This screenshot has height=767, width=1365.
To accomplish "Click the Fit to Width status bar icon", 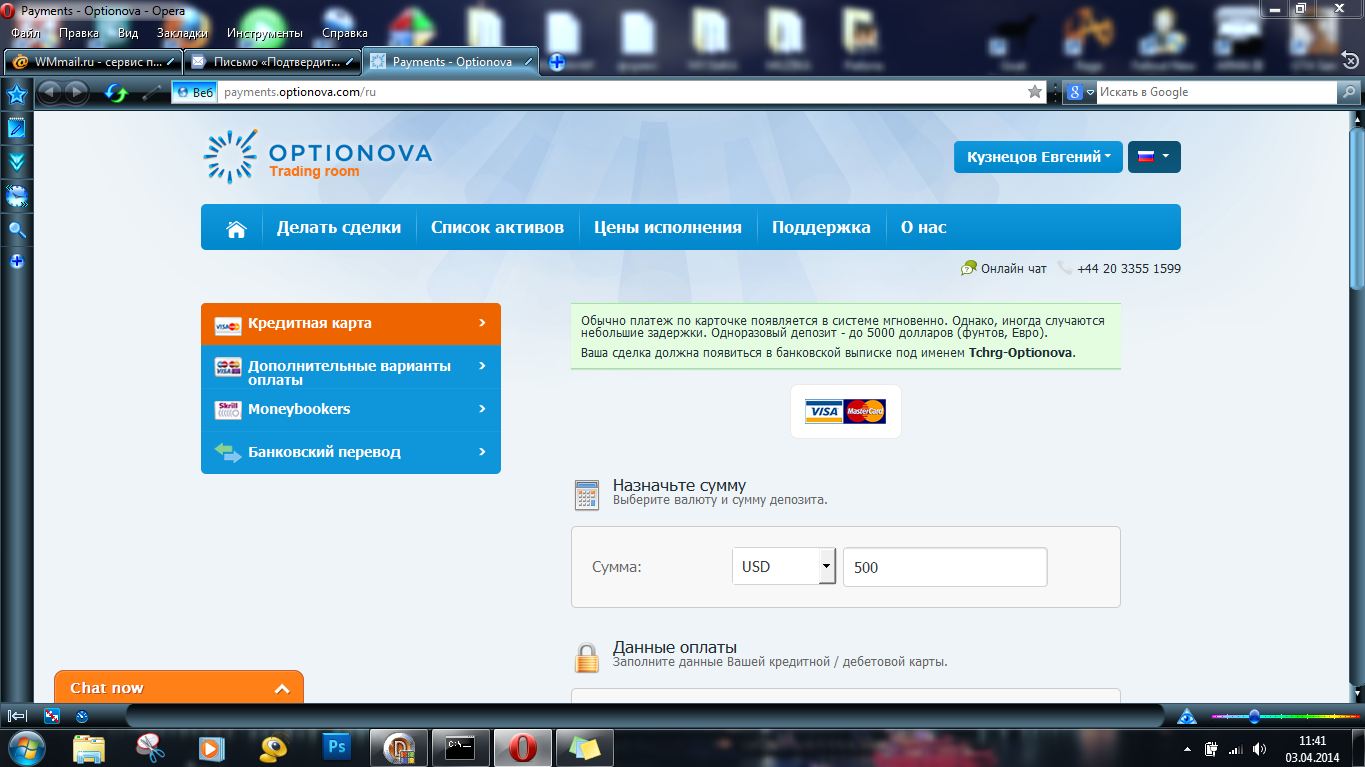I will point(52,716).
